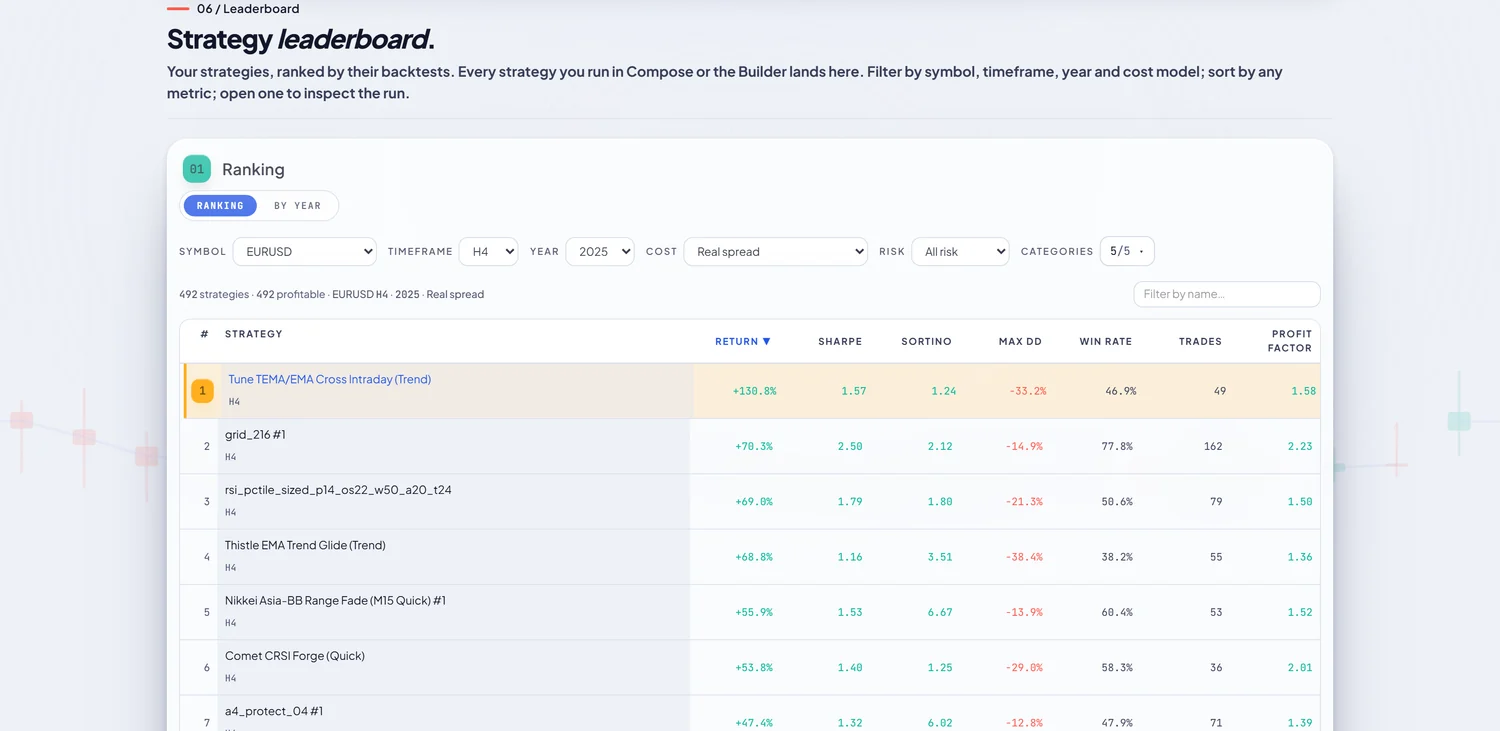Click the +70.3% return value
1500x731 pixels.
[754, 446]
